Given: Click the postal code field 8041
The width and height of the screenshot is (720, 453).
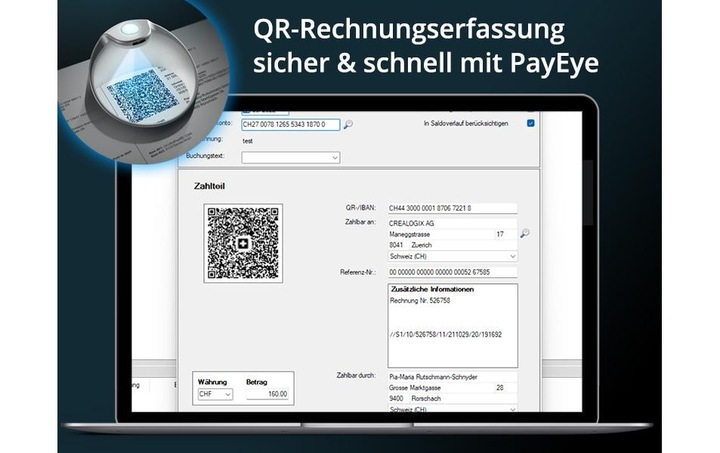Looking at the screenshot, I should click(398, 245).
